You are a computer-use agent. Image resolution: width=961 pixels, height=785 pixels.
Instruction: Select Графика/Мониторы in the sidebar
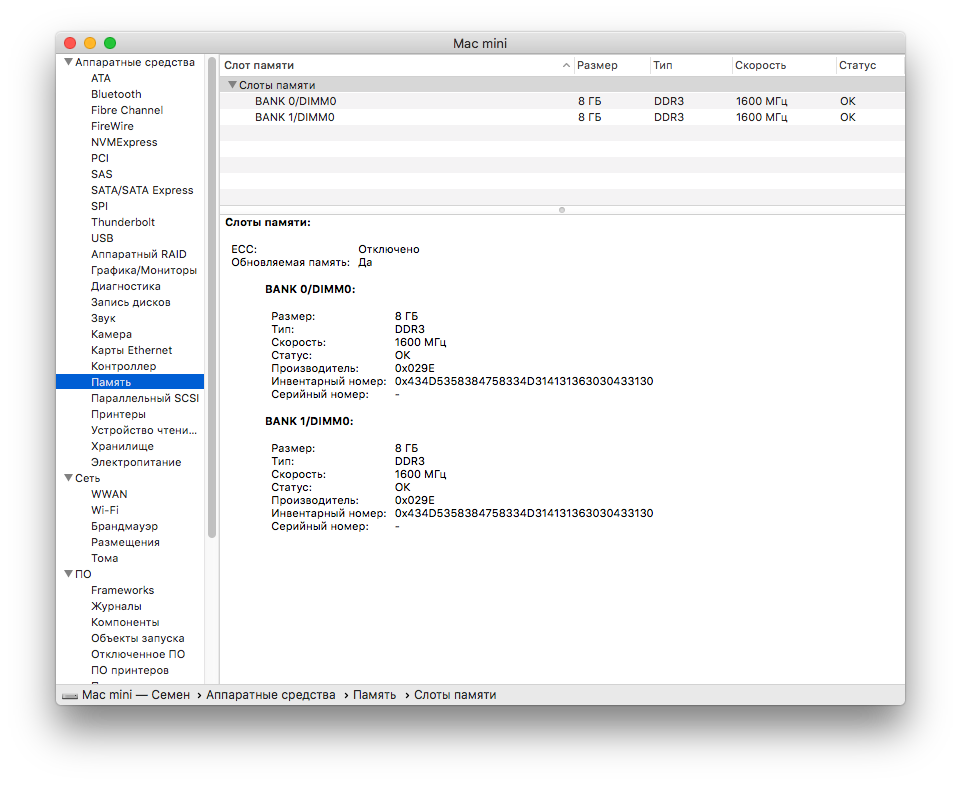coord(143,270)
